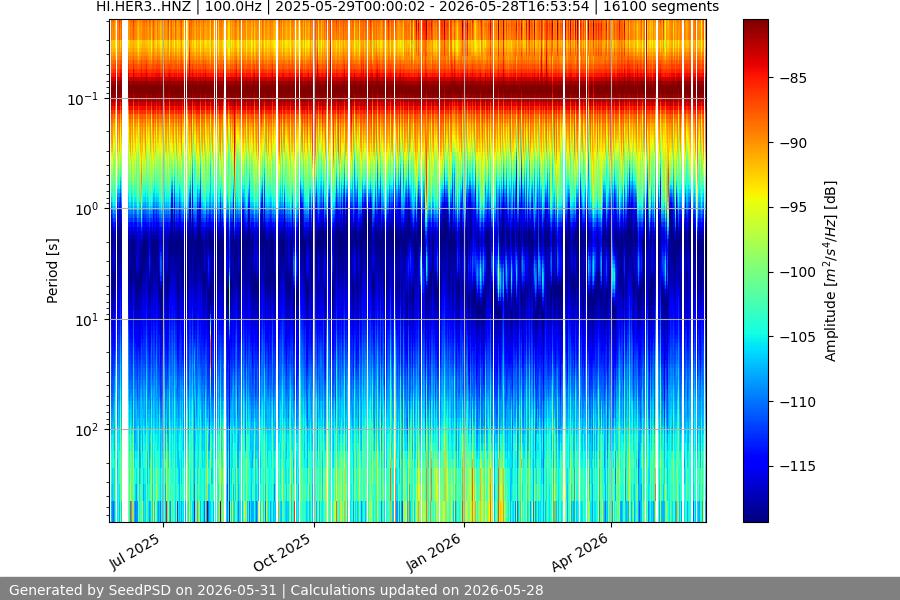Click the −100 colorbar tick label
This screenshot has width=900, height=600.
click(x=798, y=272)
